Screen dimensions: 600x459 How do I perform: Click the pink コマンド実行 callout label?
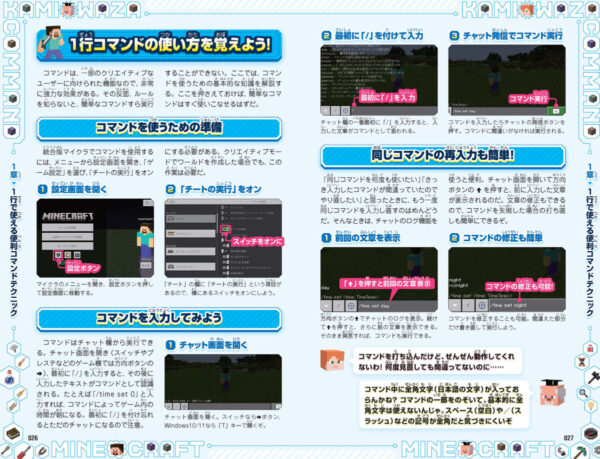pyautogui.click(x=529, y=100)
